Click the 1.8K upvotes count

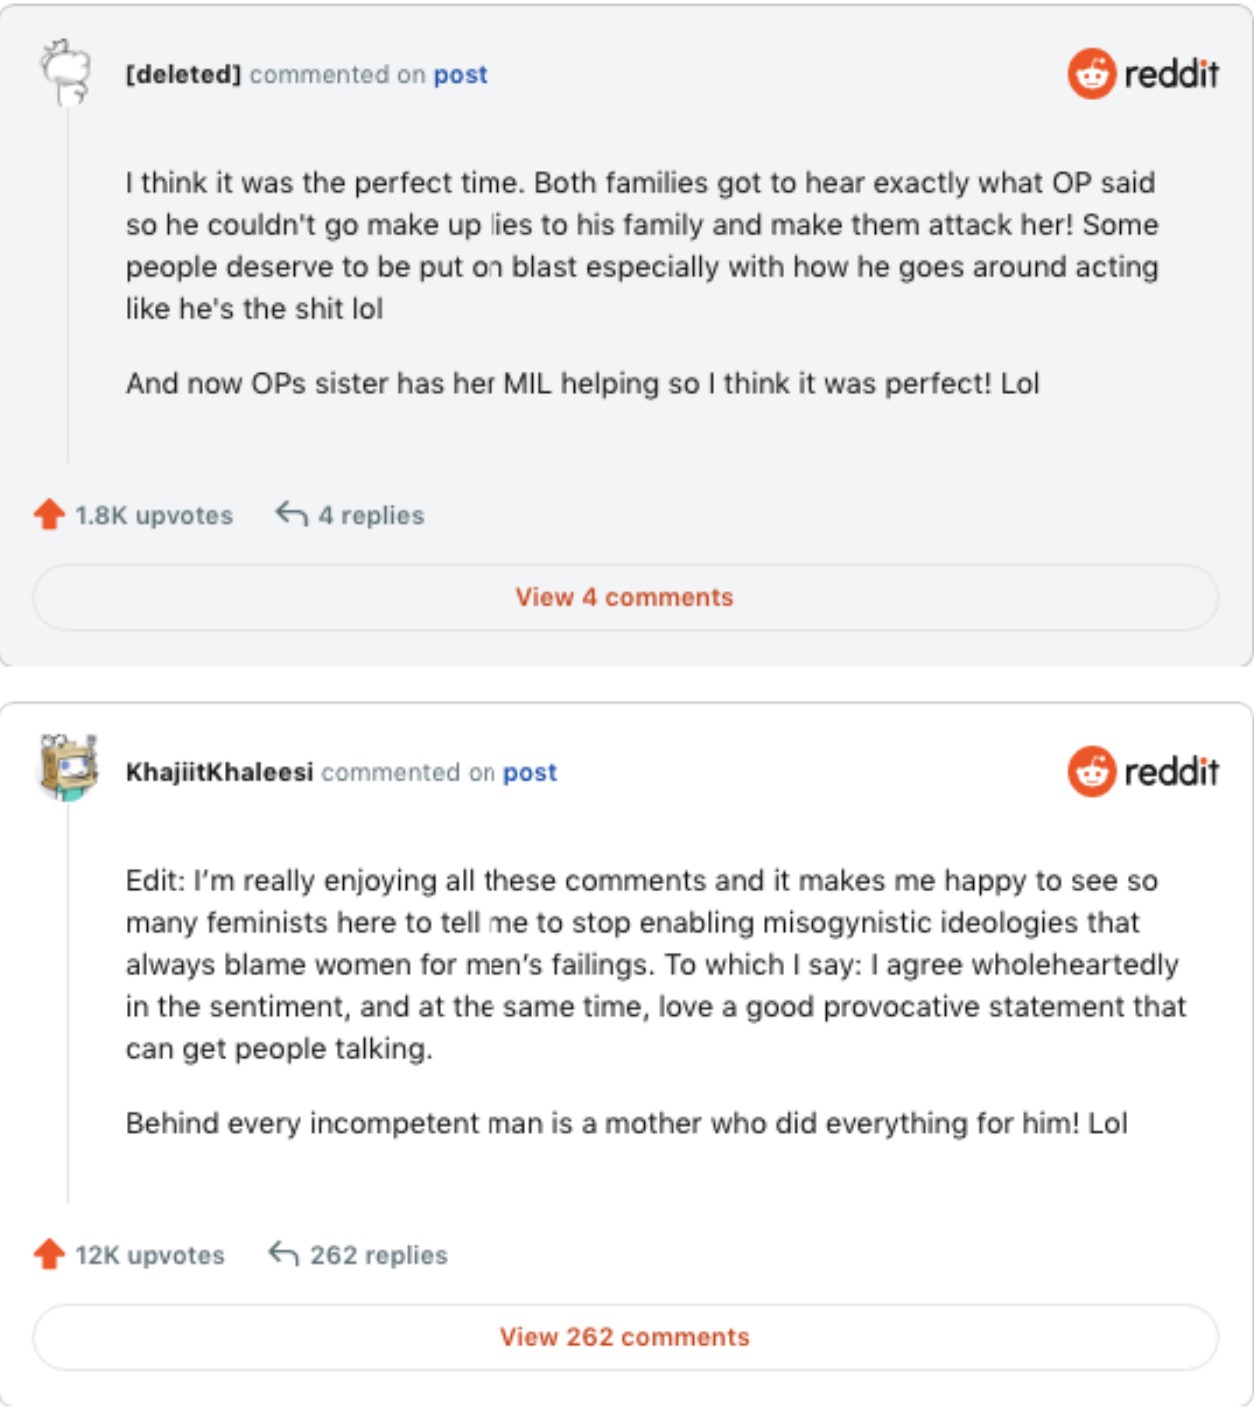coord(154,516)
